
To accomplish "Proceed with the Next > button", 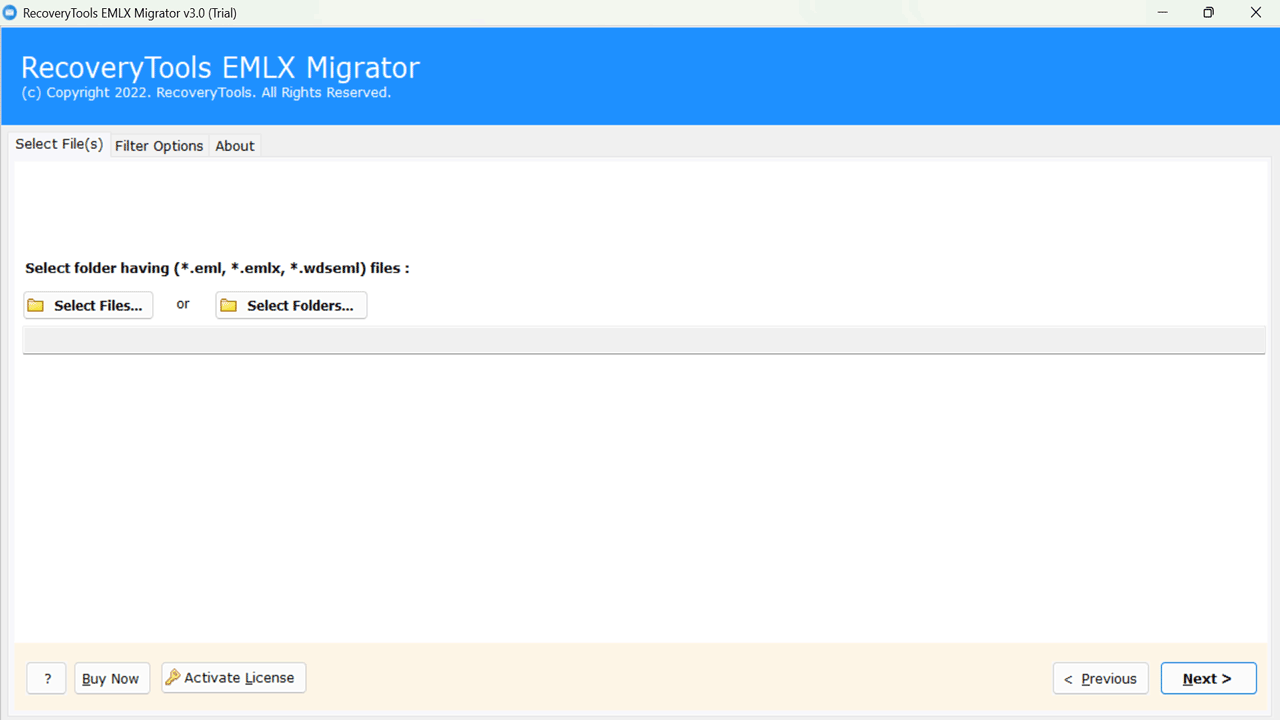I will [x=1209, y=678].
